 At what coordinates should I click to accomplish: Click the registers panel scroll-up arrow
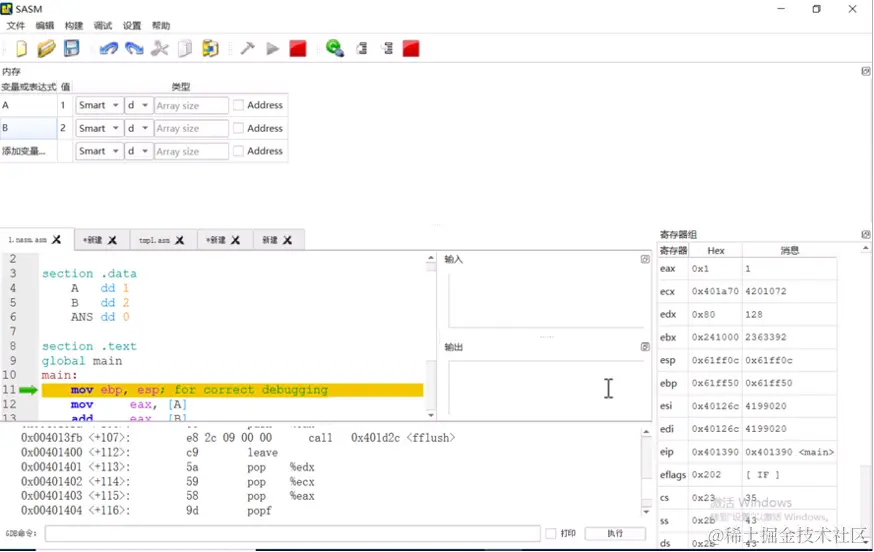pyautogui.click(x=865, y=248)
